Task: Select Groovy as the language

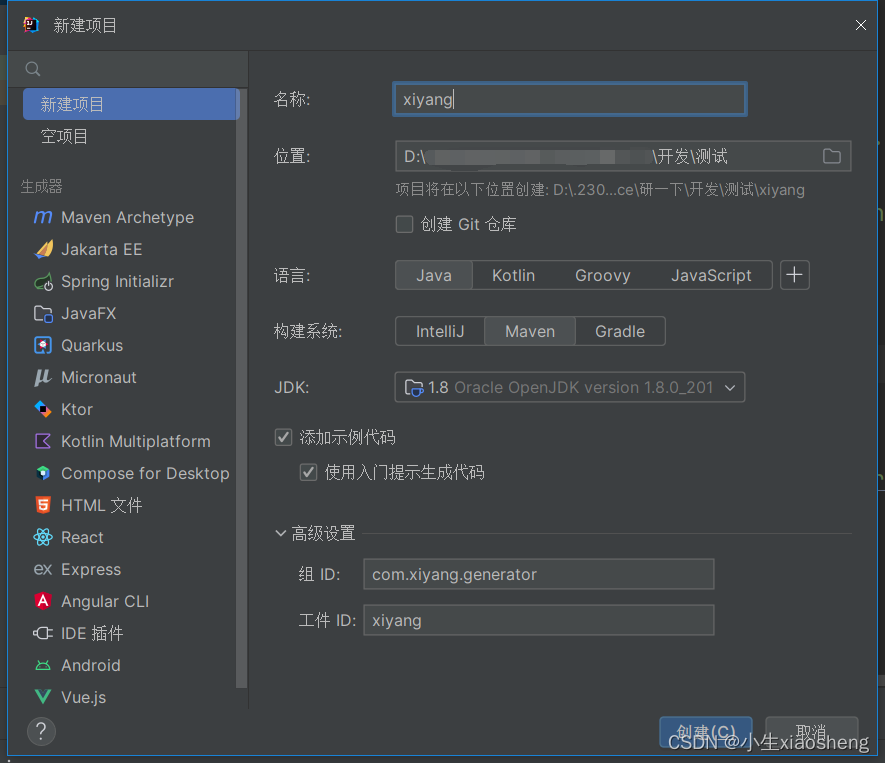Action: [x=603, y=275]
